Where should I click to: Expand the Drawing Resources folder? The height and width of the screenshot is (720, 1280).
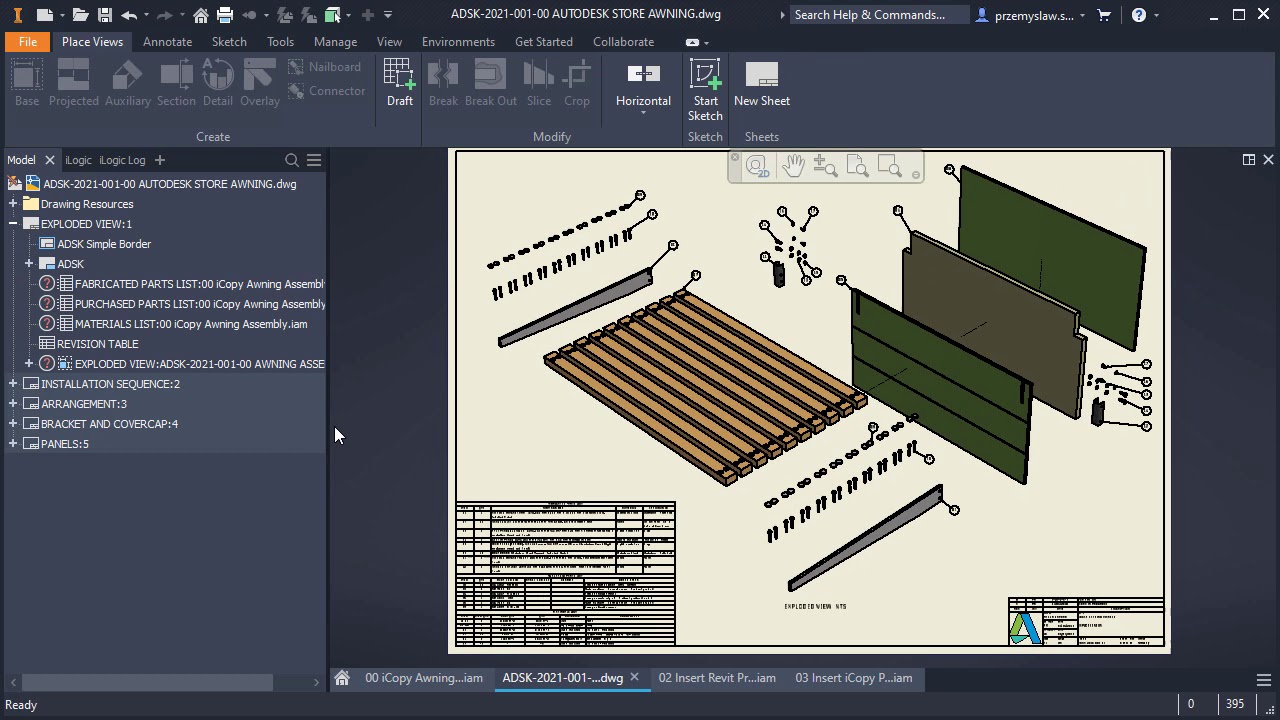pyautogui.click(x=13, y=204)
